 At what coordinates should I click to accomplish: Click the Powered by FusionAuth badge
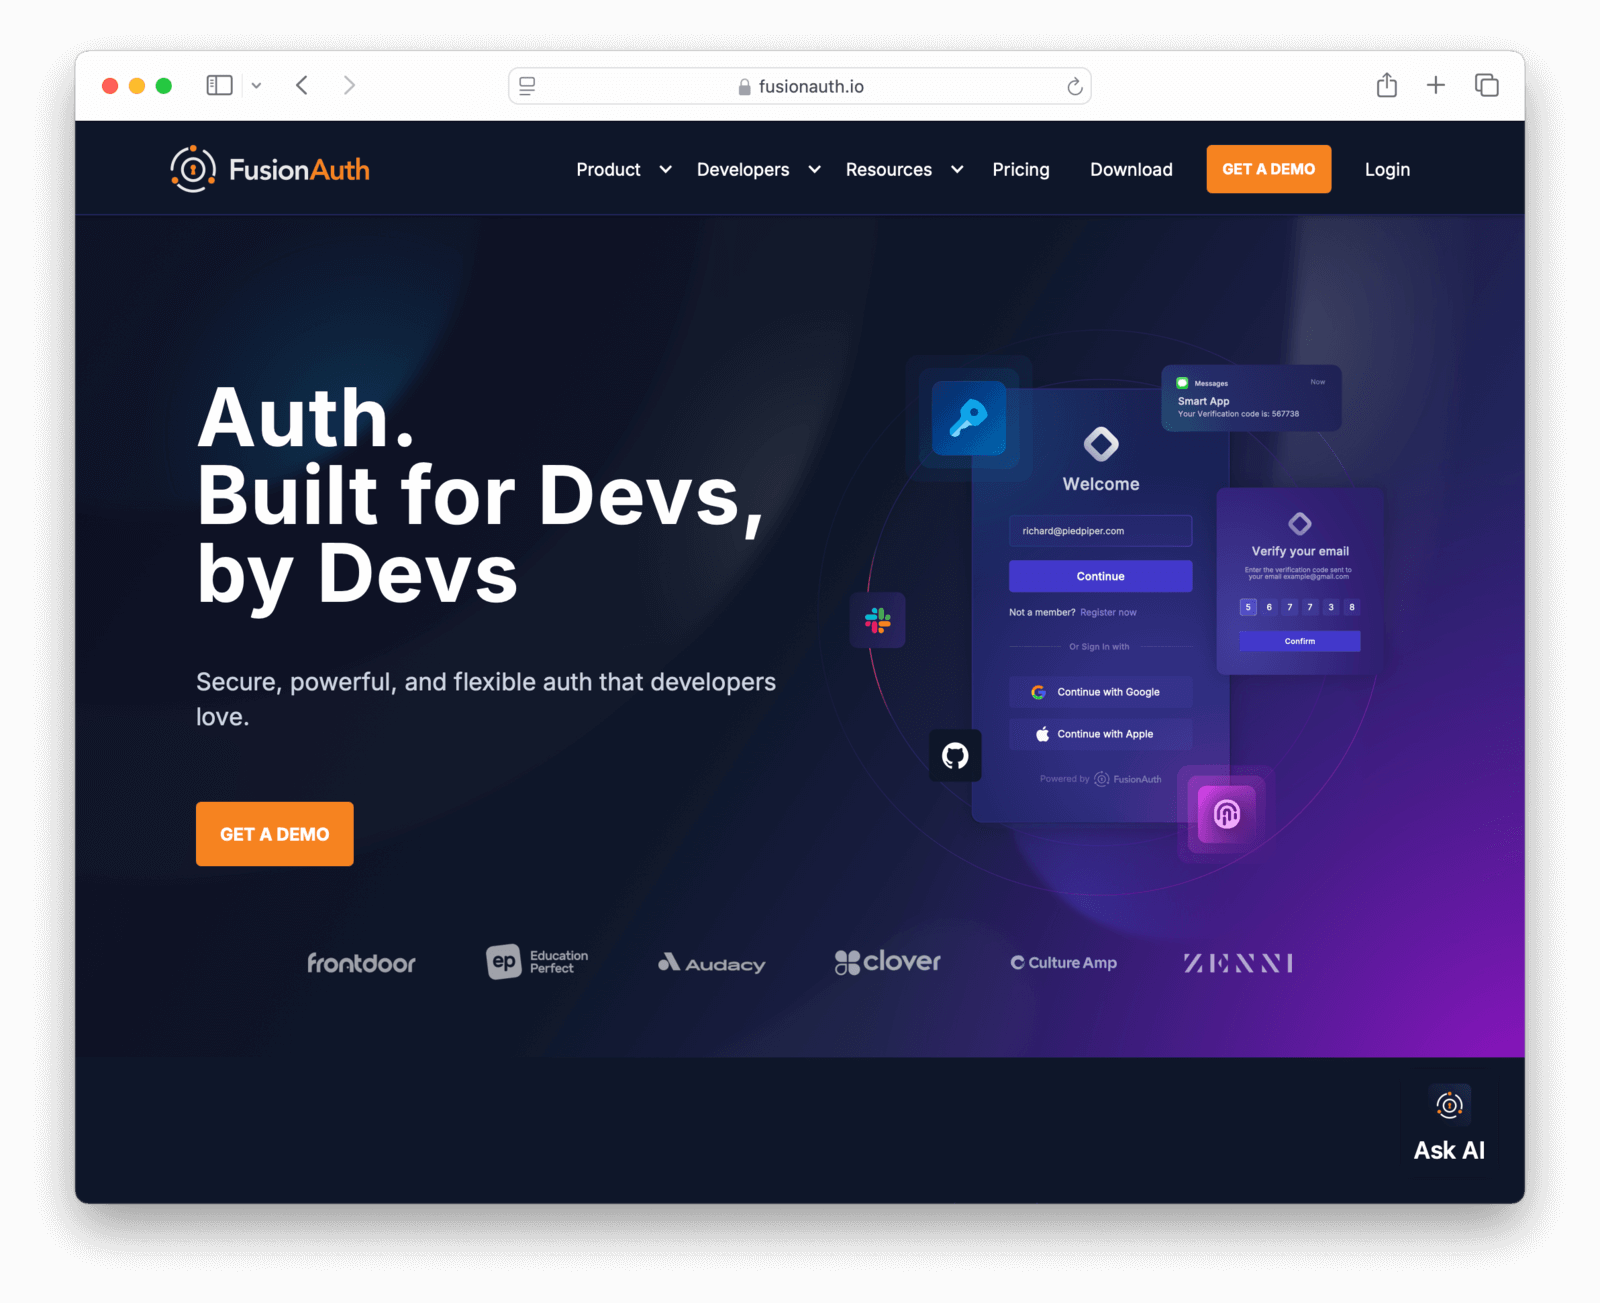click(x=1100, y=779)
